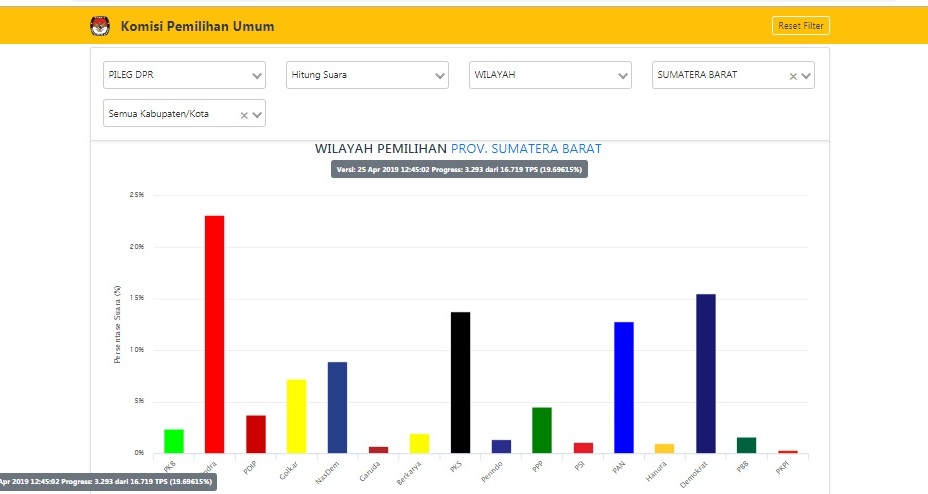928x494 pixels.
Task: Click the Reset Filter button
Action: click(800, 26)
